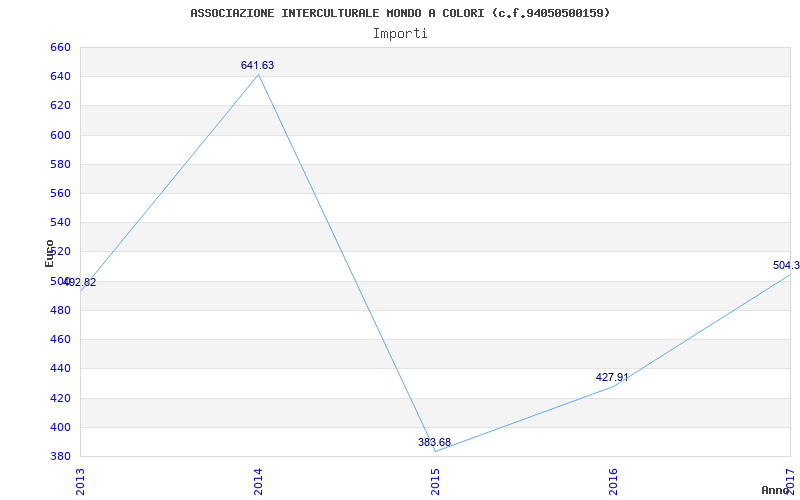The height and width of the screenshot is (500, 800).
Task: Select data label 492.82
Action: [x=79, y=282]
